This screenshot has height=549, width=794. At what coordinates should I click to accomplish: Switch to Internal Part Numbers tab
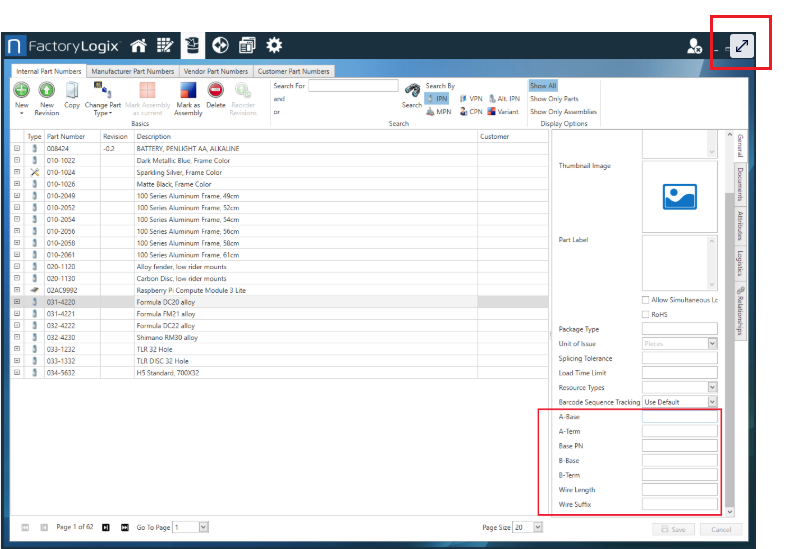tap(49, 71)
